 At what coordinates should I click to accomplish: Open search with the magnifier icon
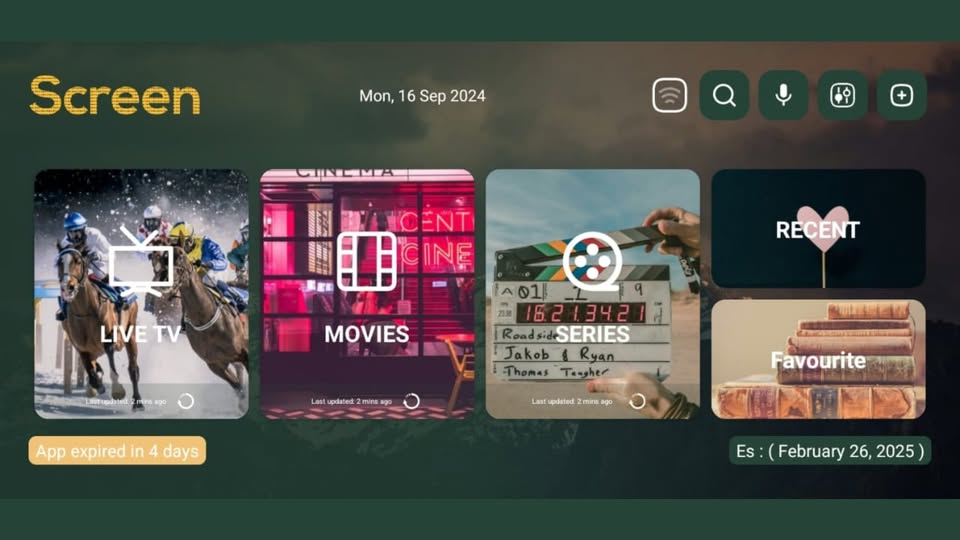tap(724, 96)
